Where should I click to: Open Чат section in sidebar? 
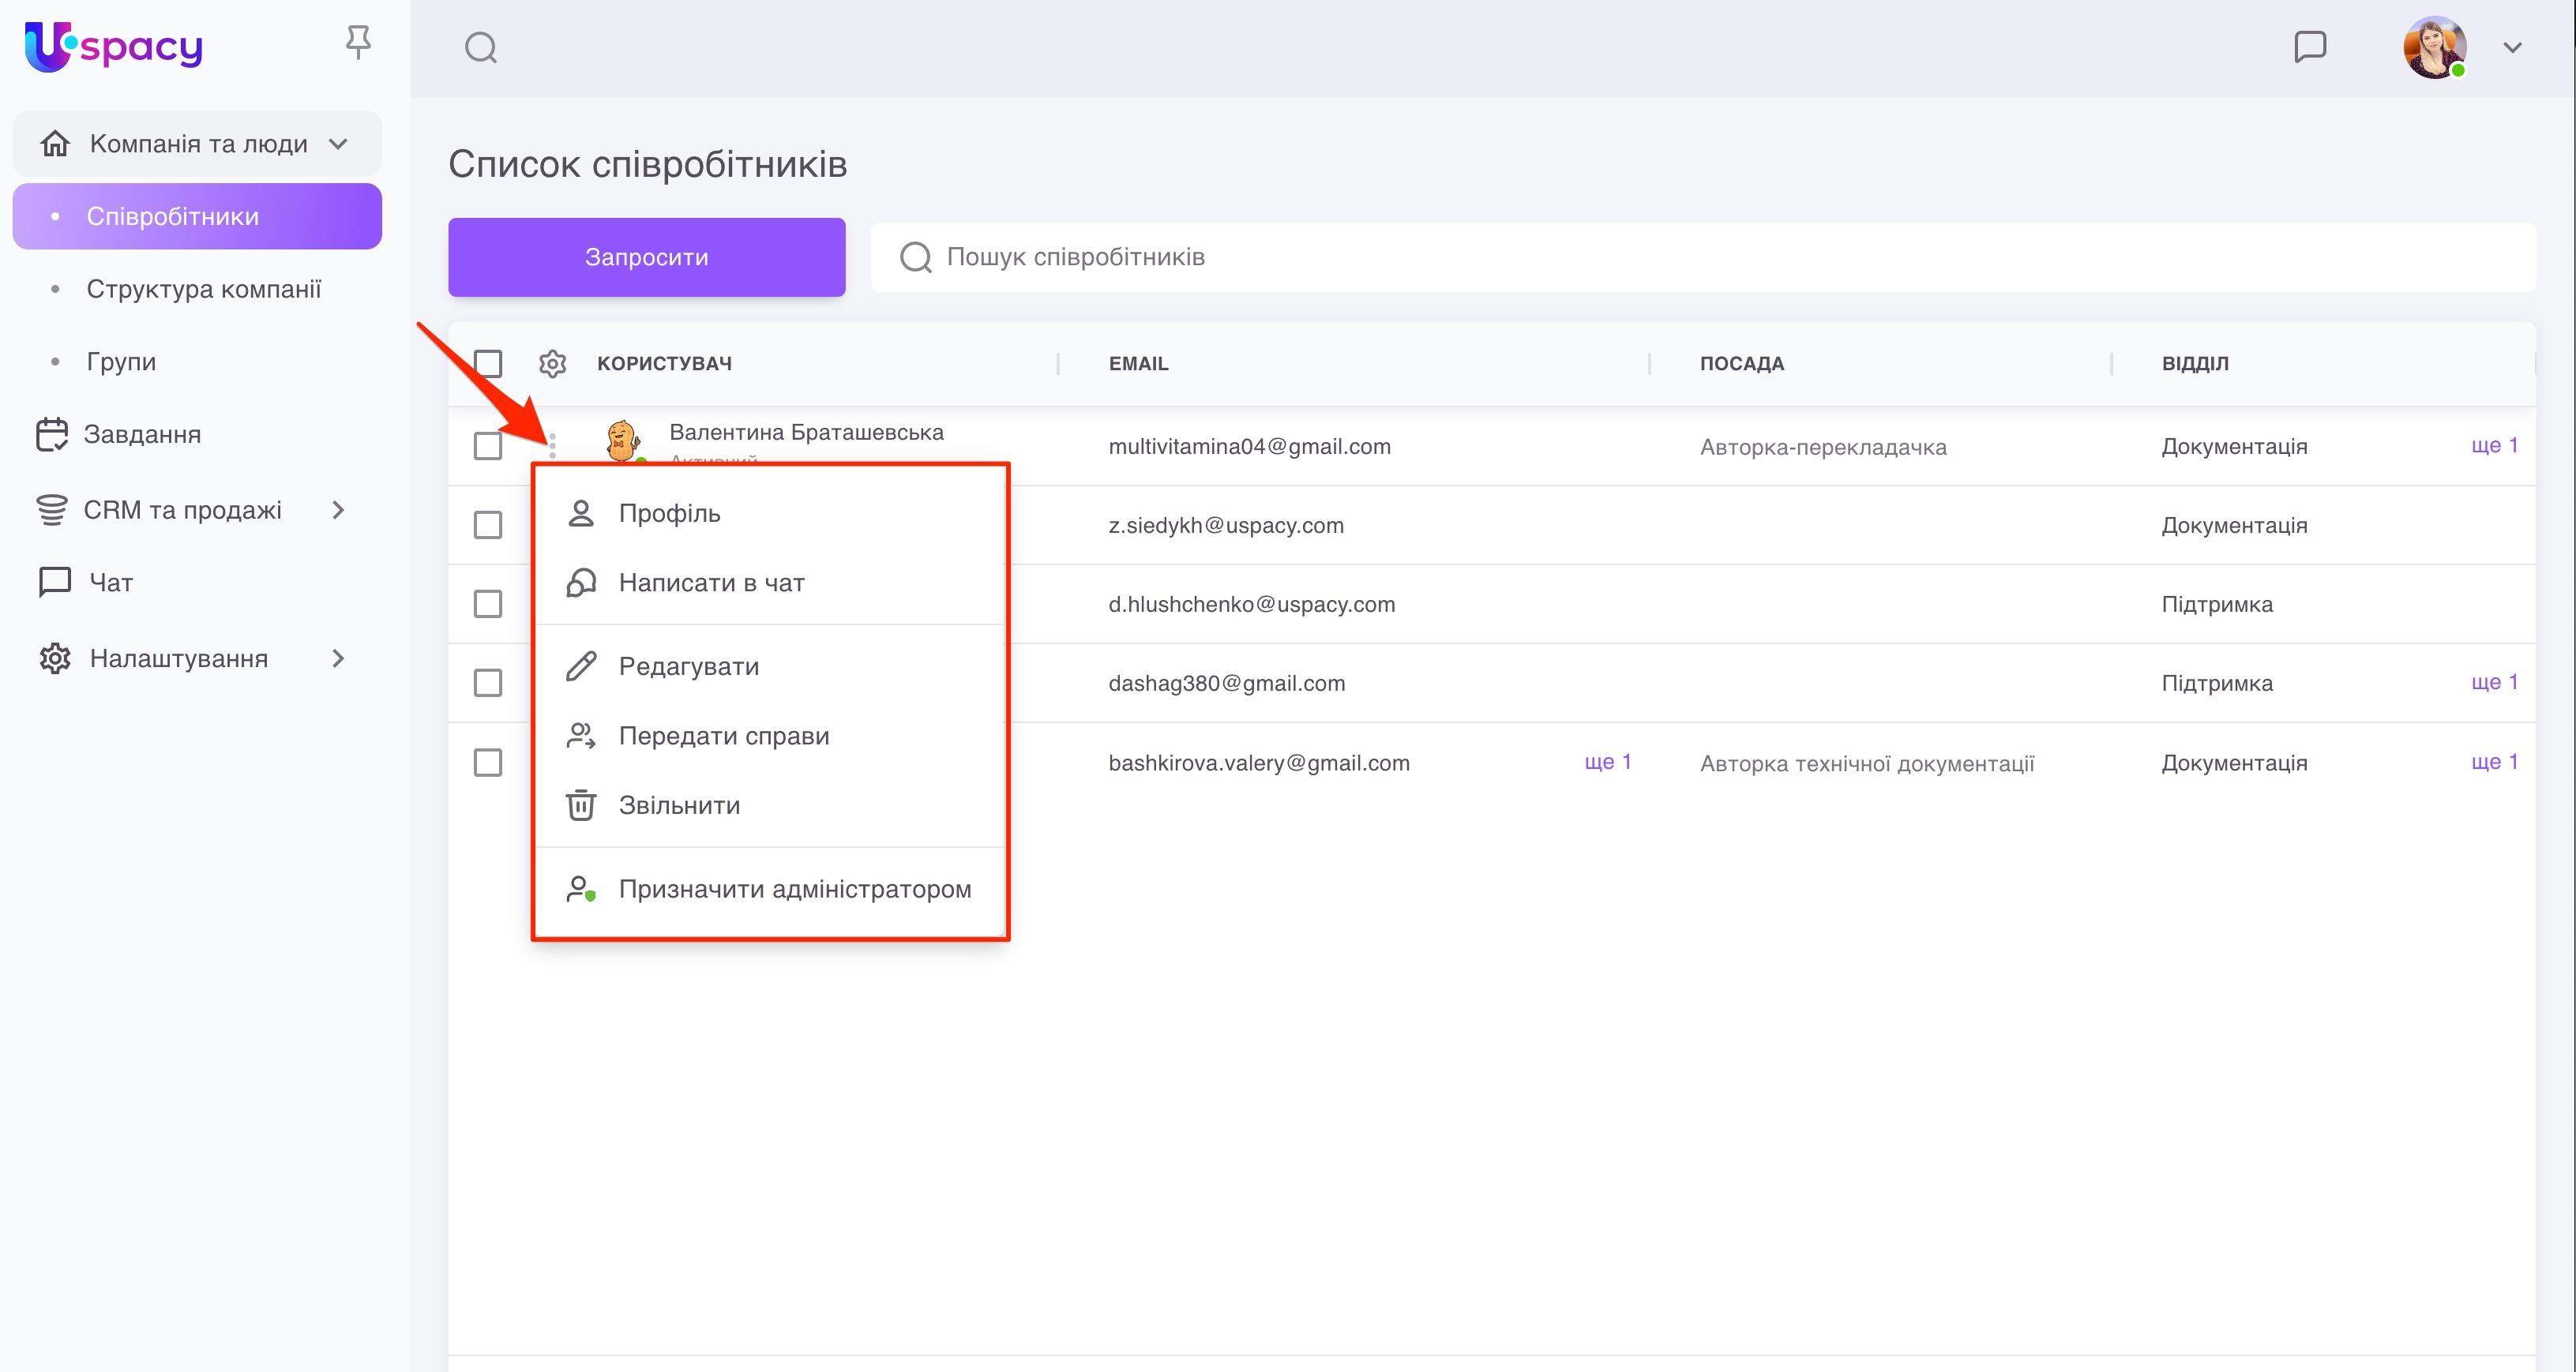pos(110,582)
